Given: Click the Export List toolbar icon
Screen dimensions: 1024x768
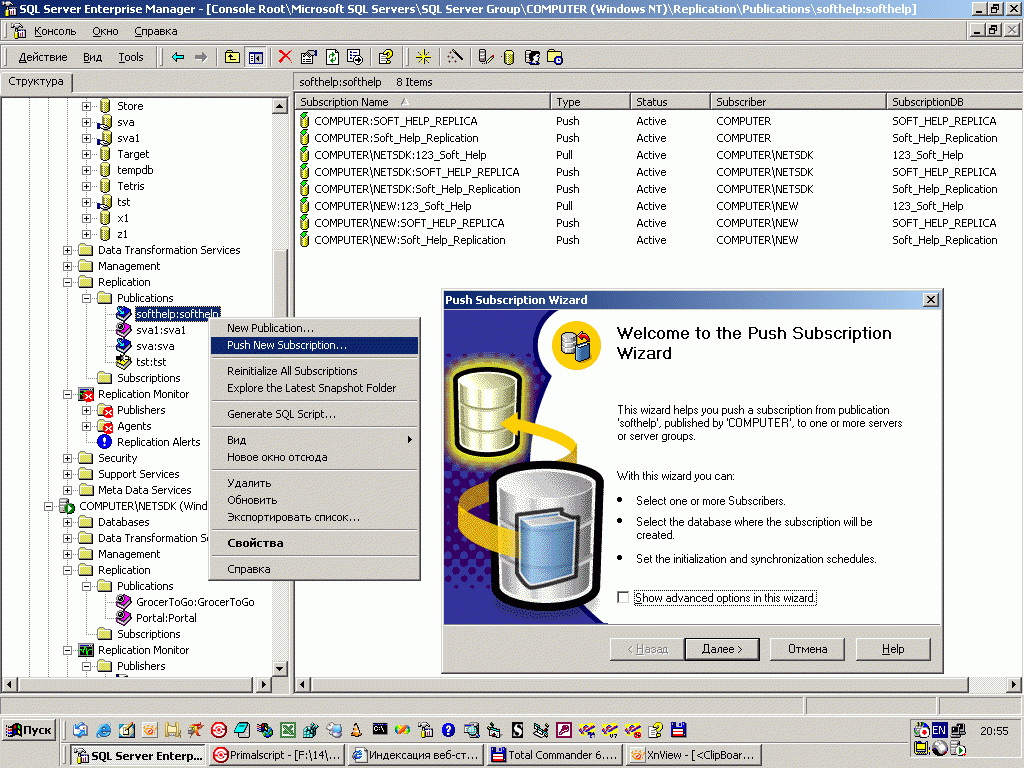Looking at the screenshot, I should [x=355, y=57].
